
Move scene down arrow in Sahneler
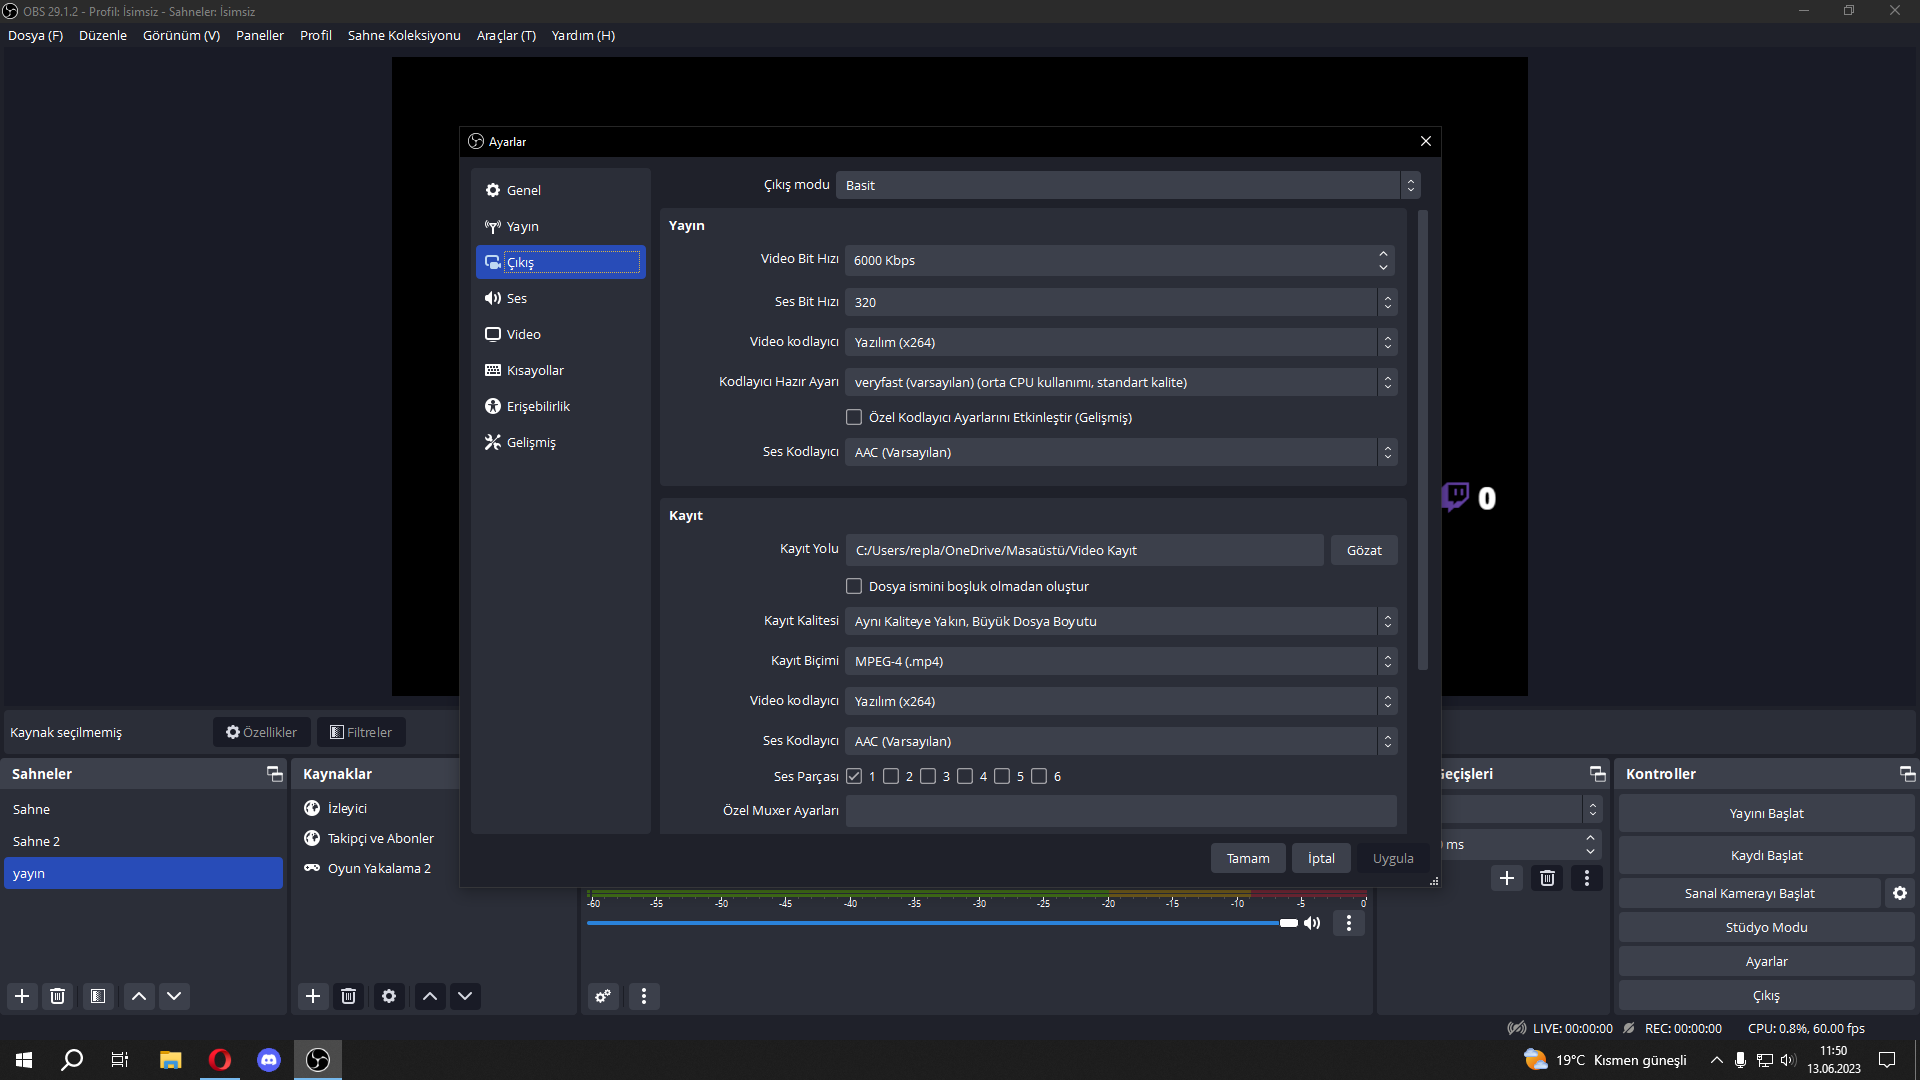(x=174, y=996)
